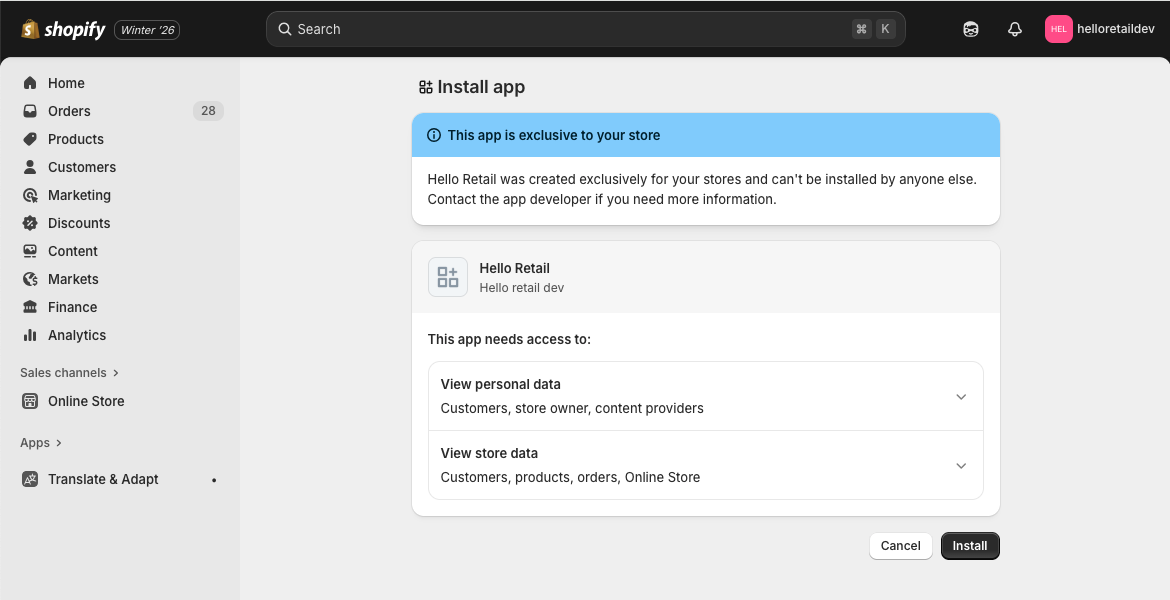Viewport: 1170px width, 600px height.
Task: Click the Translate & Adapt app icon
Action: (30, 479)
